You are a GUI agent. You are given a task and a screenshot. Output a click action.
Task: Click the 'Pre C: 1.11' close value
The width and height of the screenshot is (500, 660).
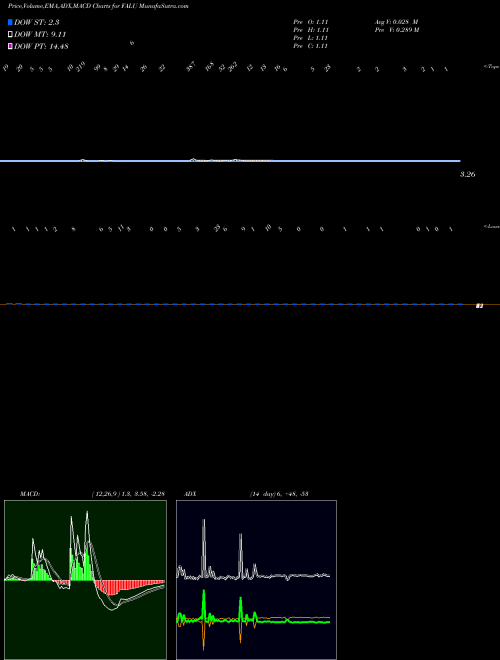[311, 46]
